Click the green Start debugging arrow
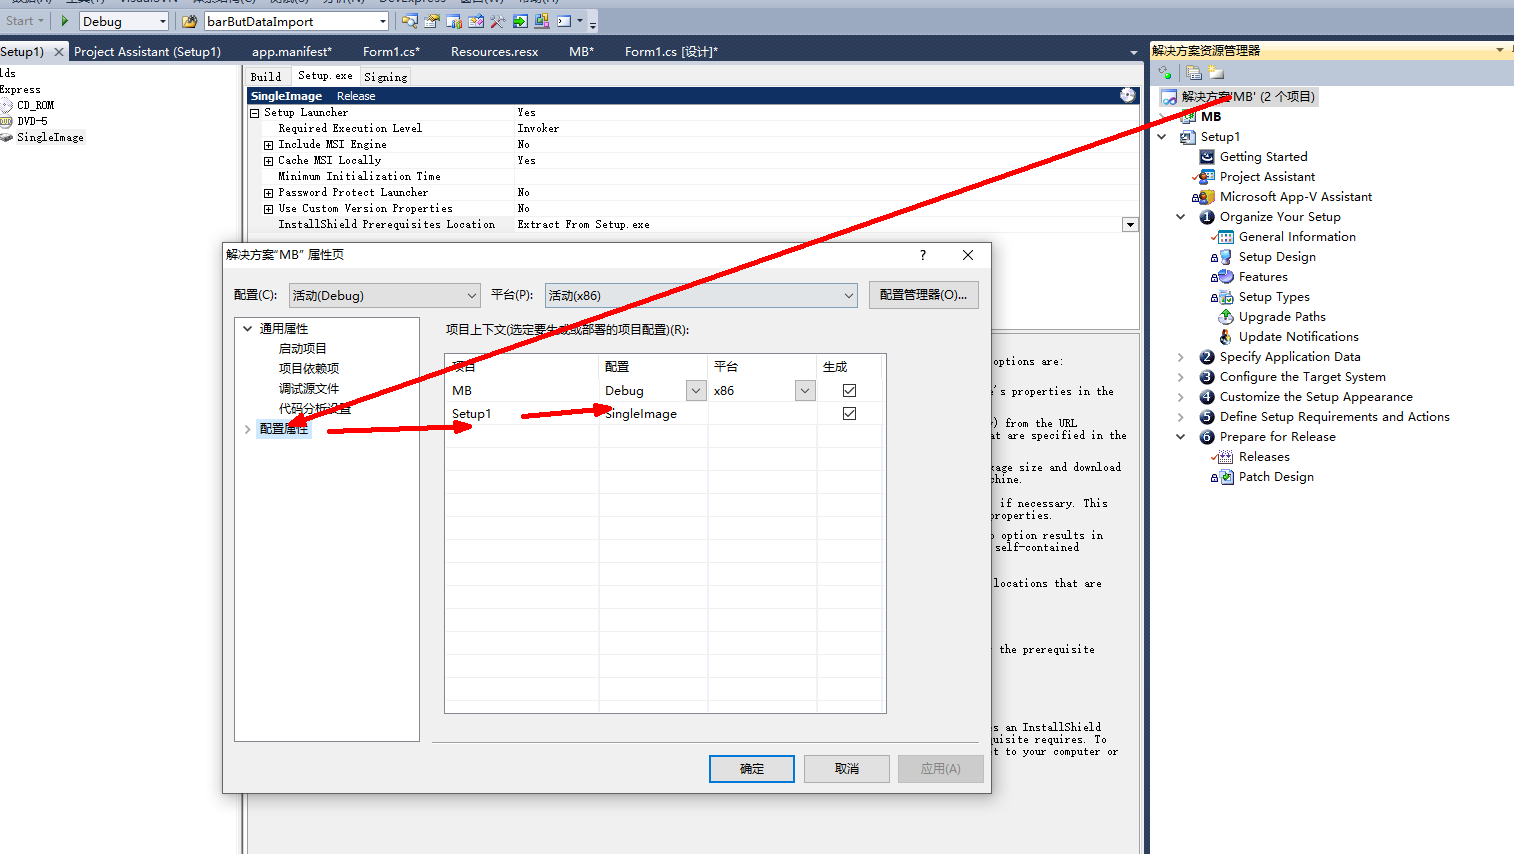The width and height of the screenshot is (1514, 854). click(x=65, y=21)
